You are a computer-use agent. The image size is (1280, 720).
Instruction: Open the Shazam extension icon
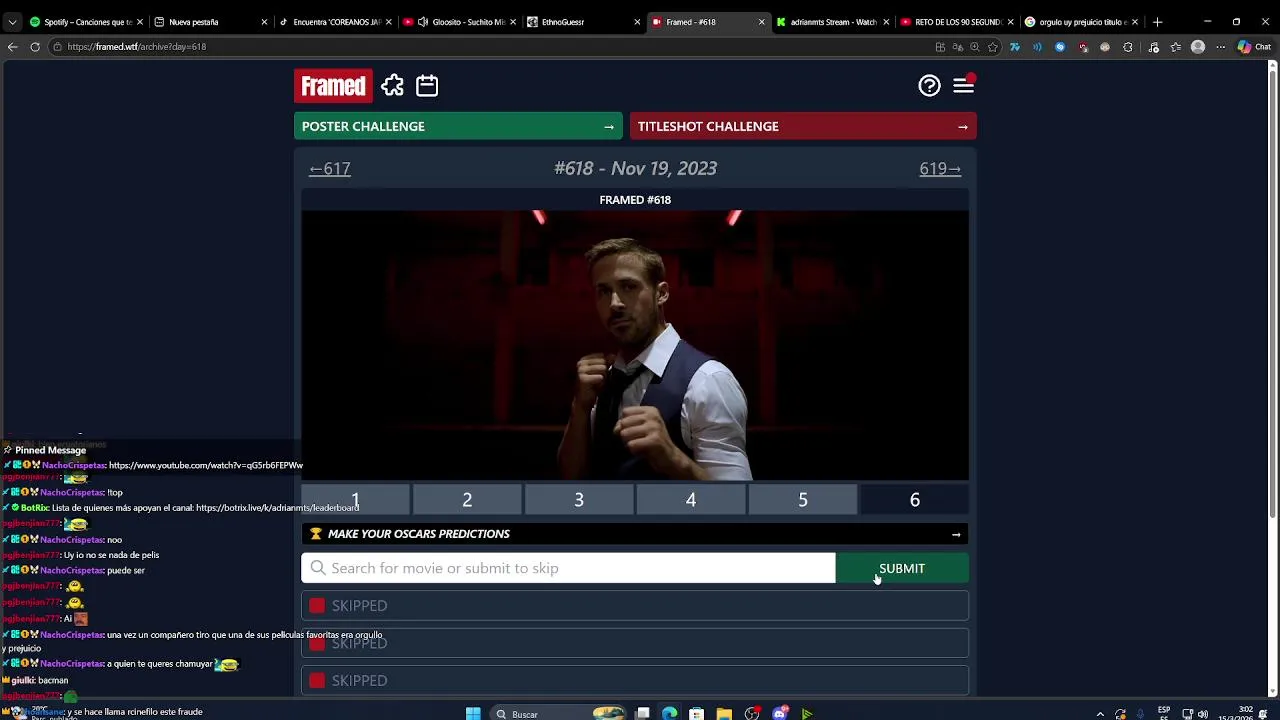click(x=1060, y=47)
